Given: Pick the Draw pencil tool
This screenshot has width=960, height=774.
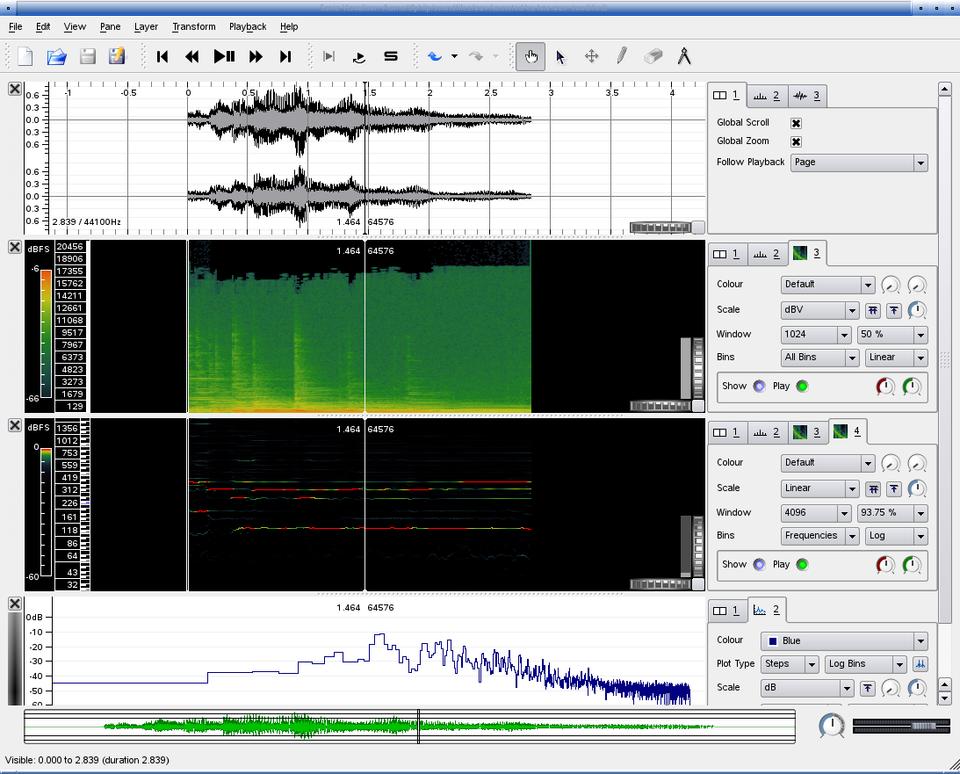Looking at the screenshot, I should tap(621, 57).
